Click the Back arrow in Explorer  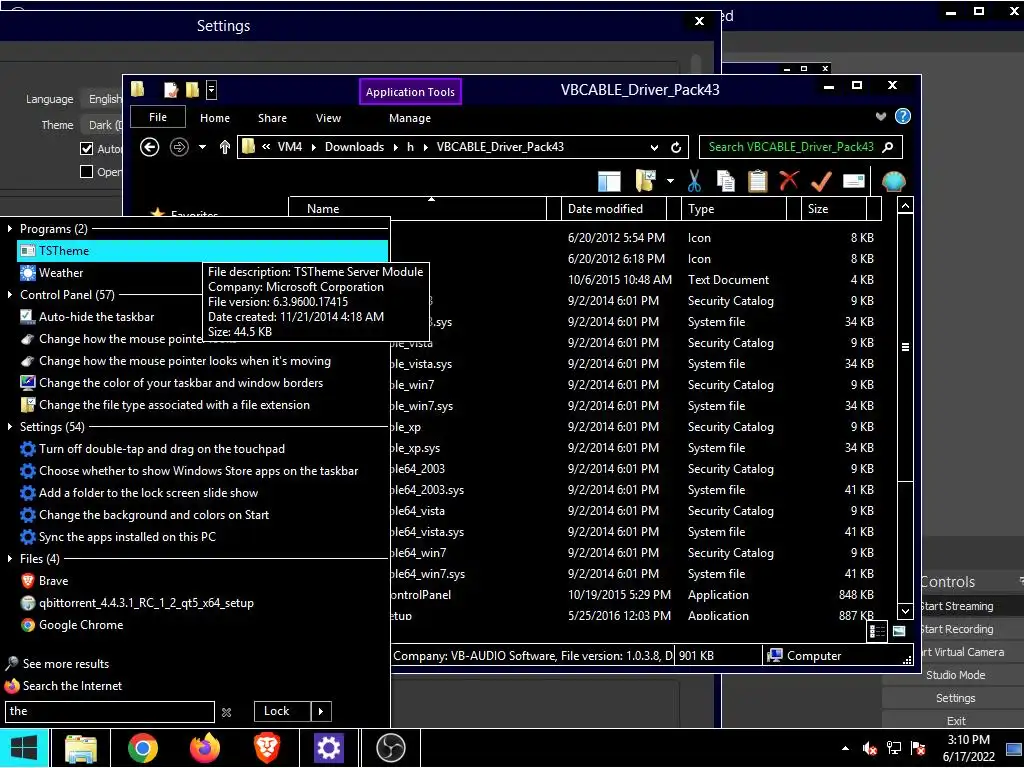click(150, 147)
